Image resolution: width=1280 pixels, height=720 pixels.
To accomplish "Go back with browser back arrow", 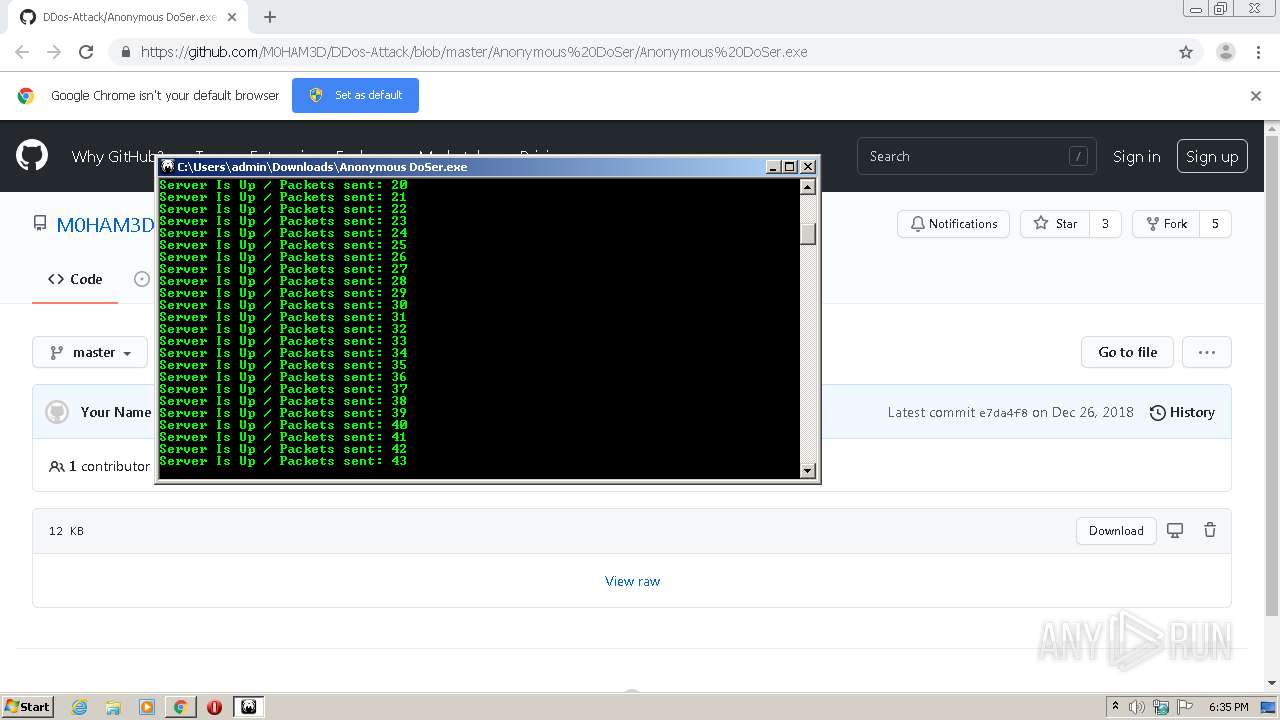I will 22,52.
